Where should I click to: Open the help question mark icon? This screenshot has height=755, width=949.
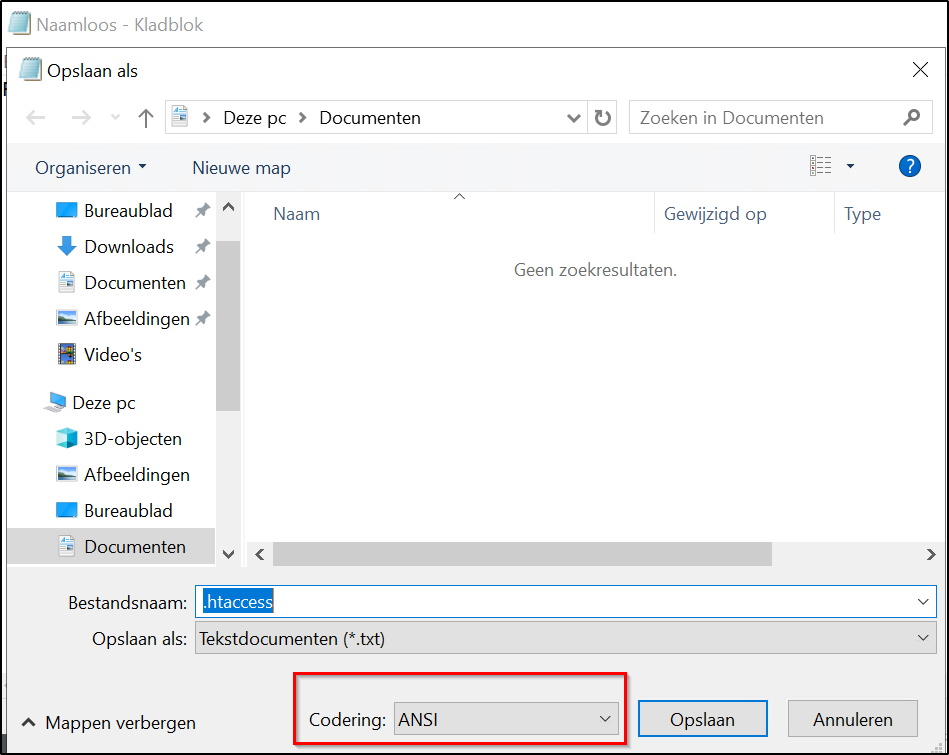pyautogui.click(x=909, y=167)
